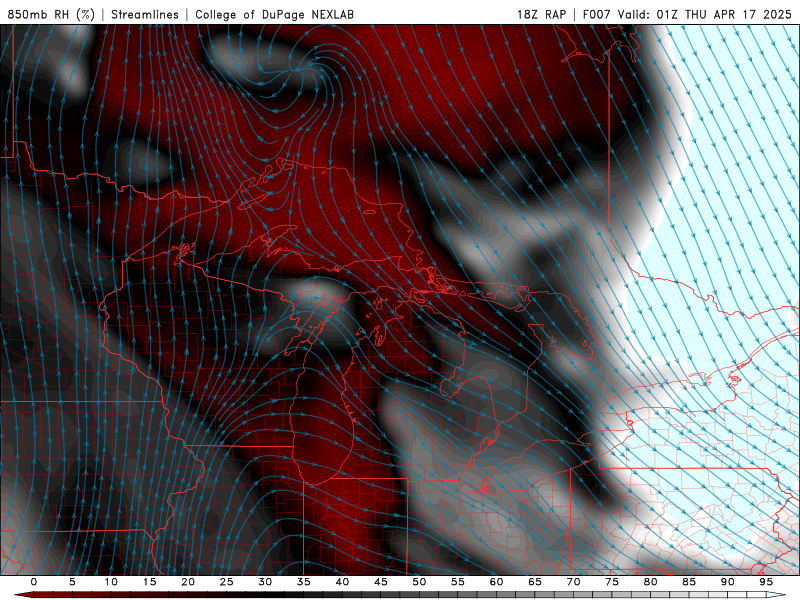Image resolution: width=800 pixels, height=600 pixels.
Task: Click the "20" value on the color scale
Action: (188, 582)
